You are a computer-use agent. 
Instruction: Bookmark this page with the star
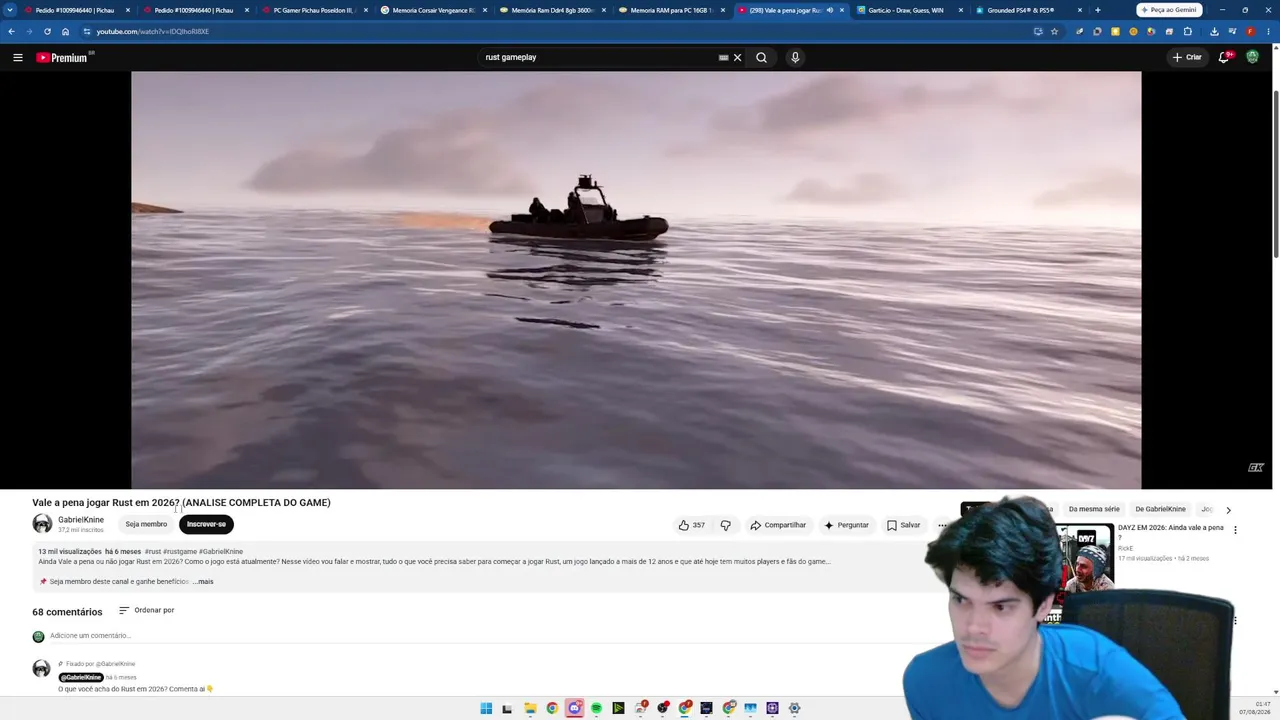pos(1054,31)
